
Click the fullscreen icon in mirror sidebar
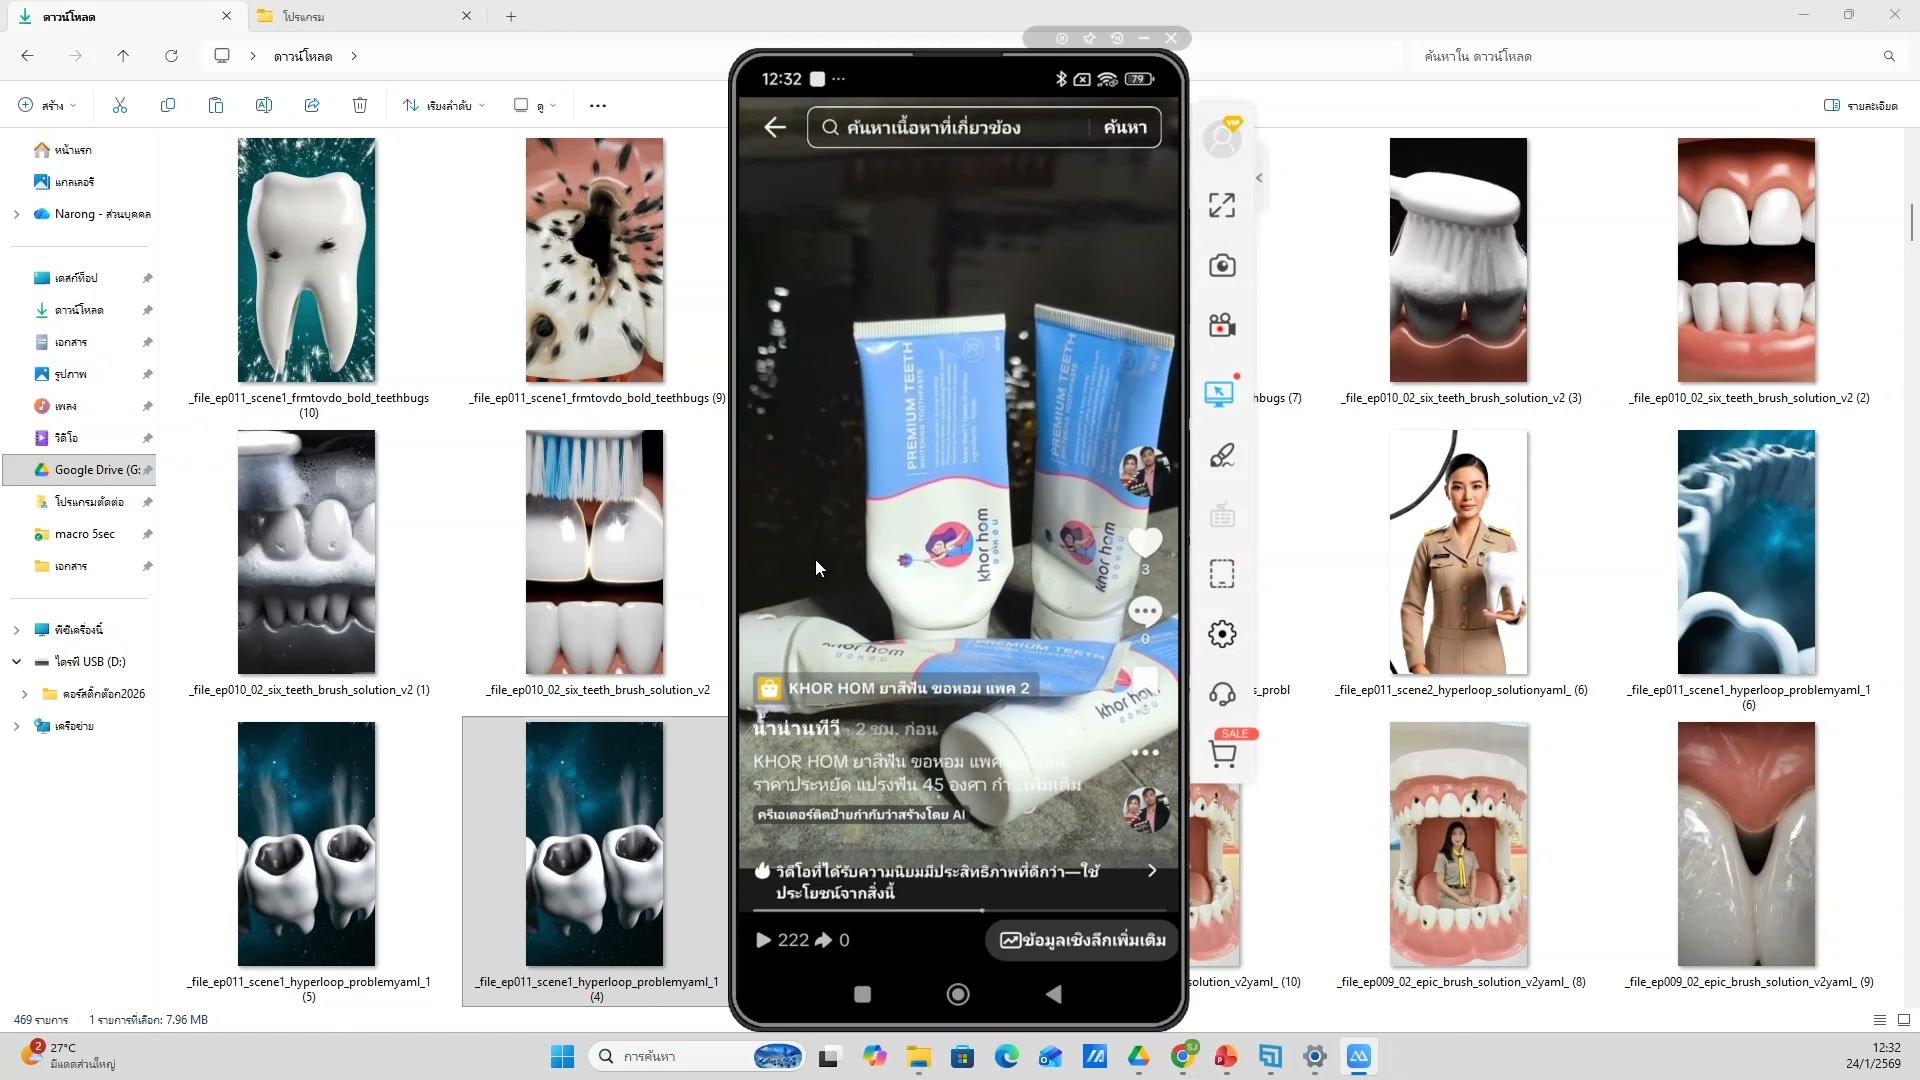click(x=1221, y=205)
